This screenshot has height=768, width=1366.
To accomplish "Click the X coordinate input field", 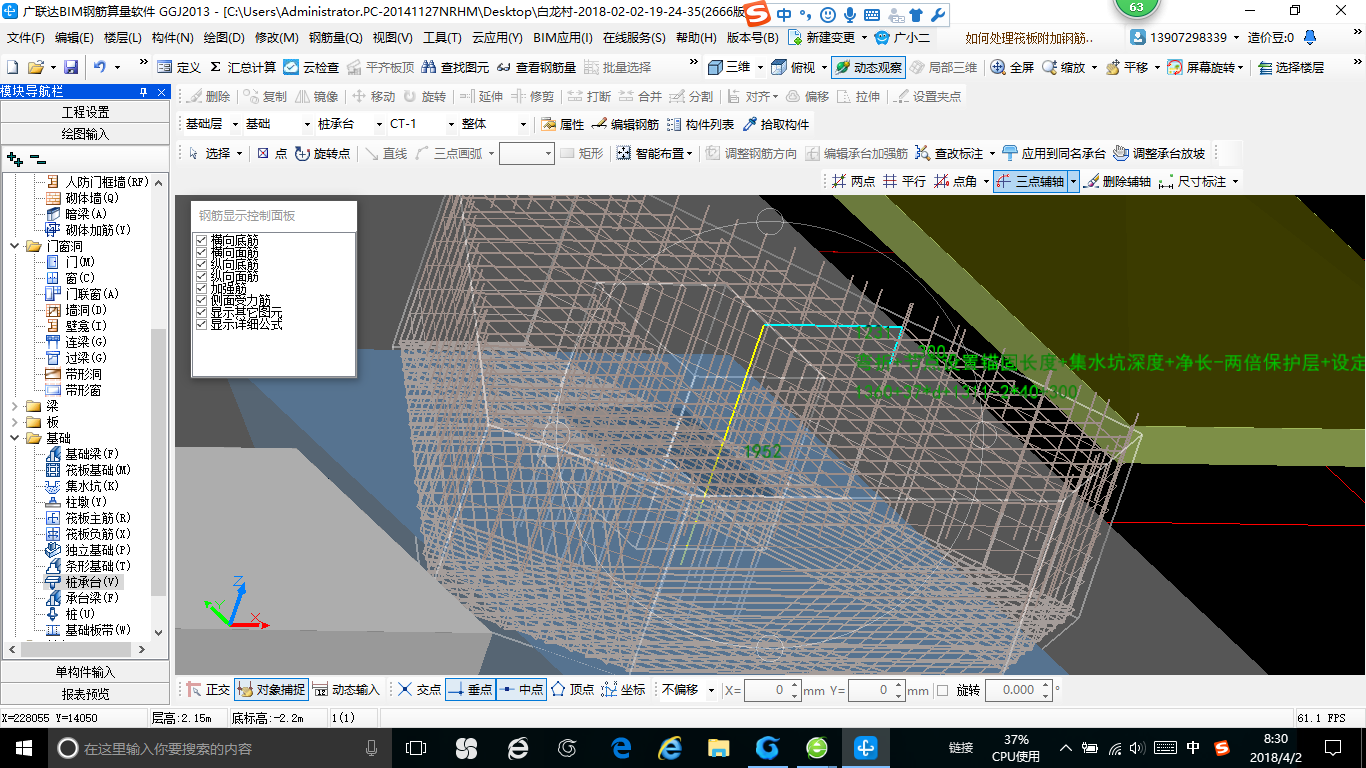I will 772,690.
